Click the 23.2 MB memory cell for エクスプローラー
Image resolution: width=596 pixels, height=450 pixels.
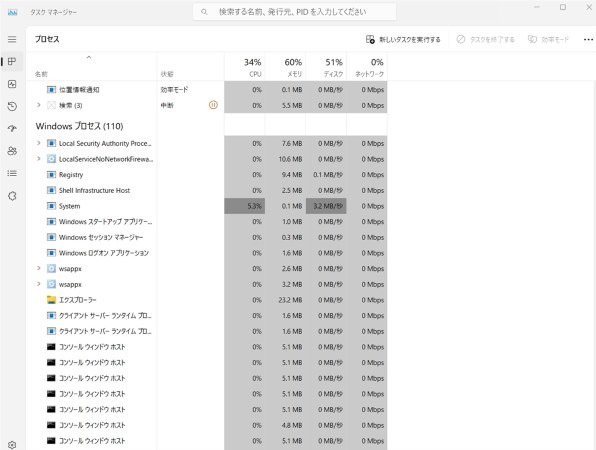[x=285, y=300]
